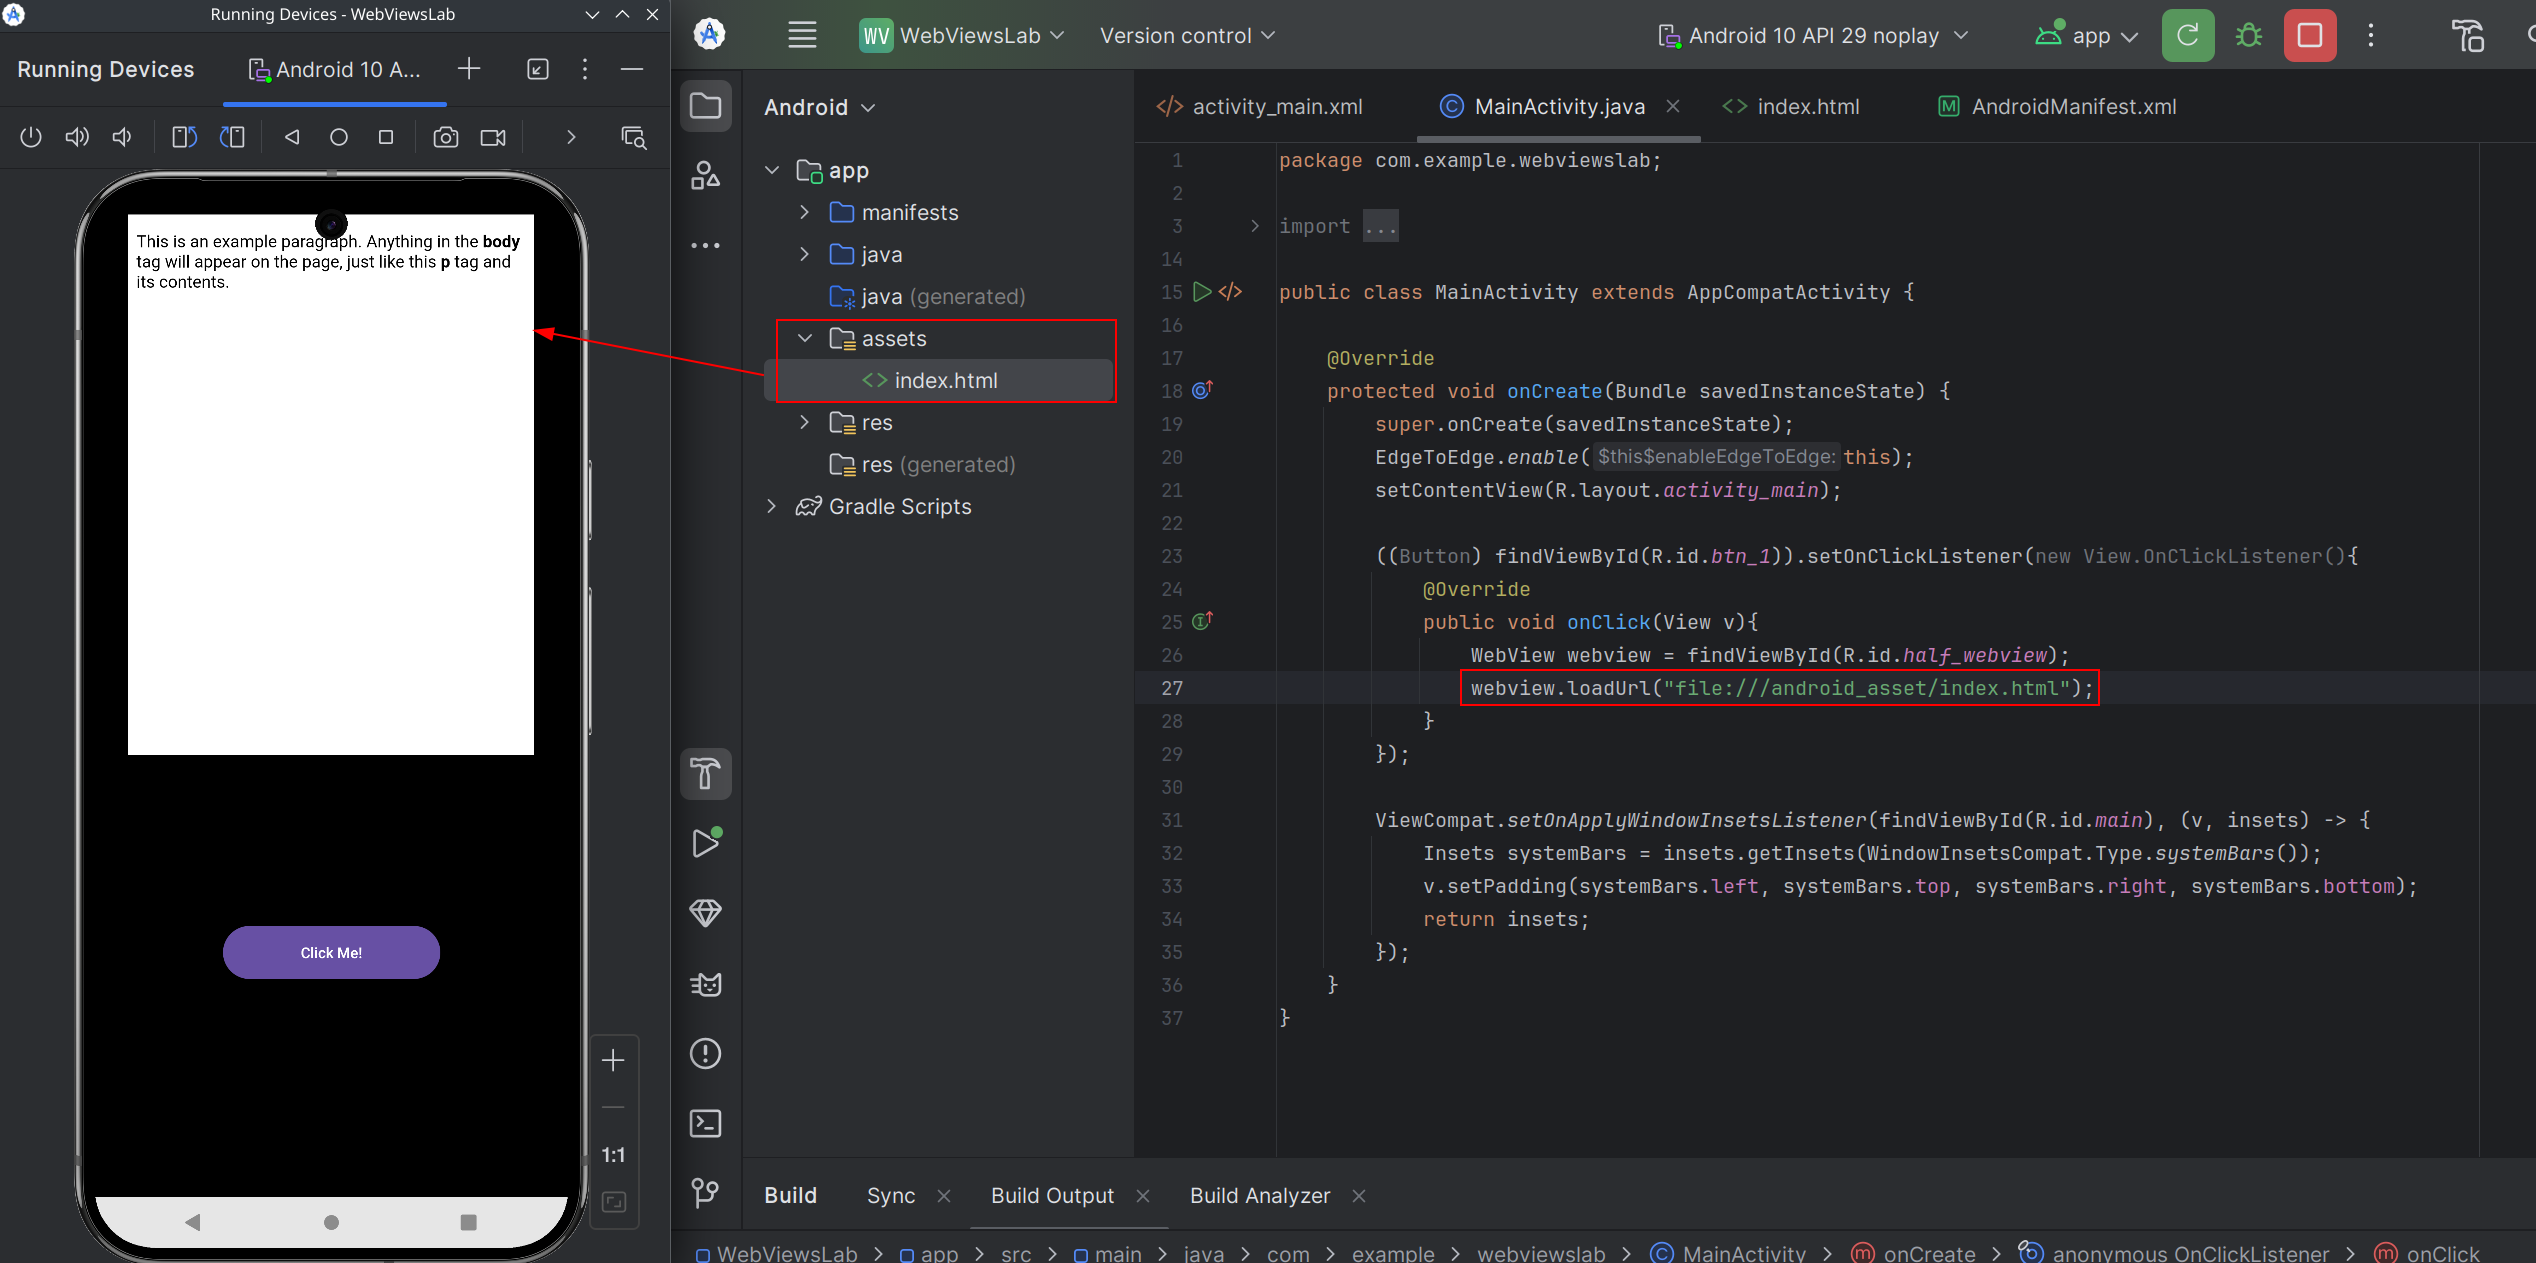The image size is (2536, 1263).
Task: Open the App Quality Insights gem icon
Action: [x=706, y=913]
